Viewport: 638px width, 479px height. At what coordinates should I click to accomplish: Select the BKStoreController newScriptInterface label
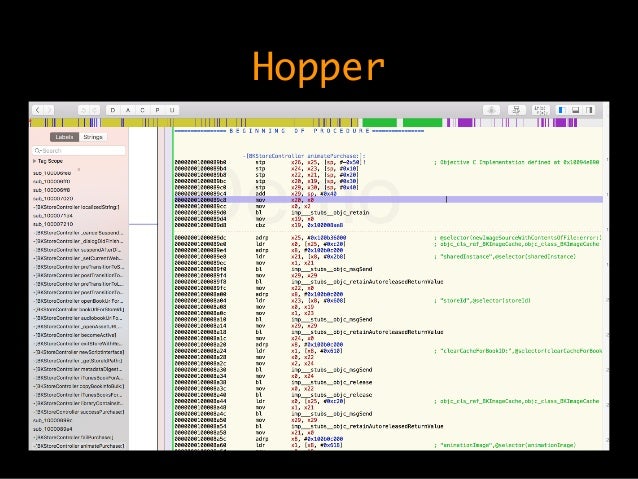(79, 352)
